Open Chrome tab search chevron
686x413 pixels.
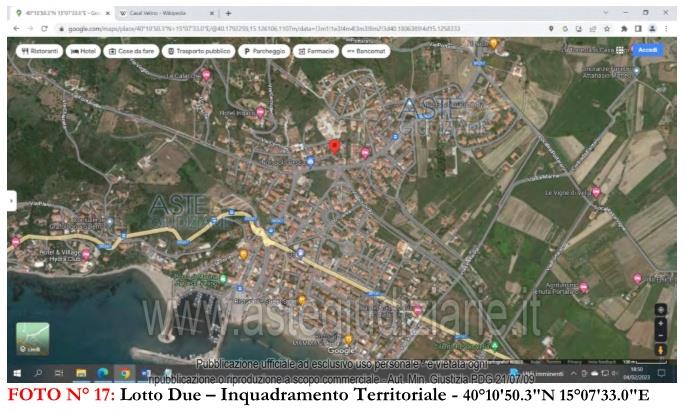606,13
